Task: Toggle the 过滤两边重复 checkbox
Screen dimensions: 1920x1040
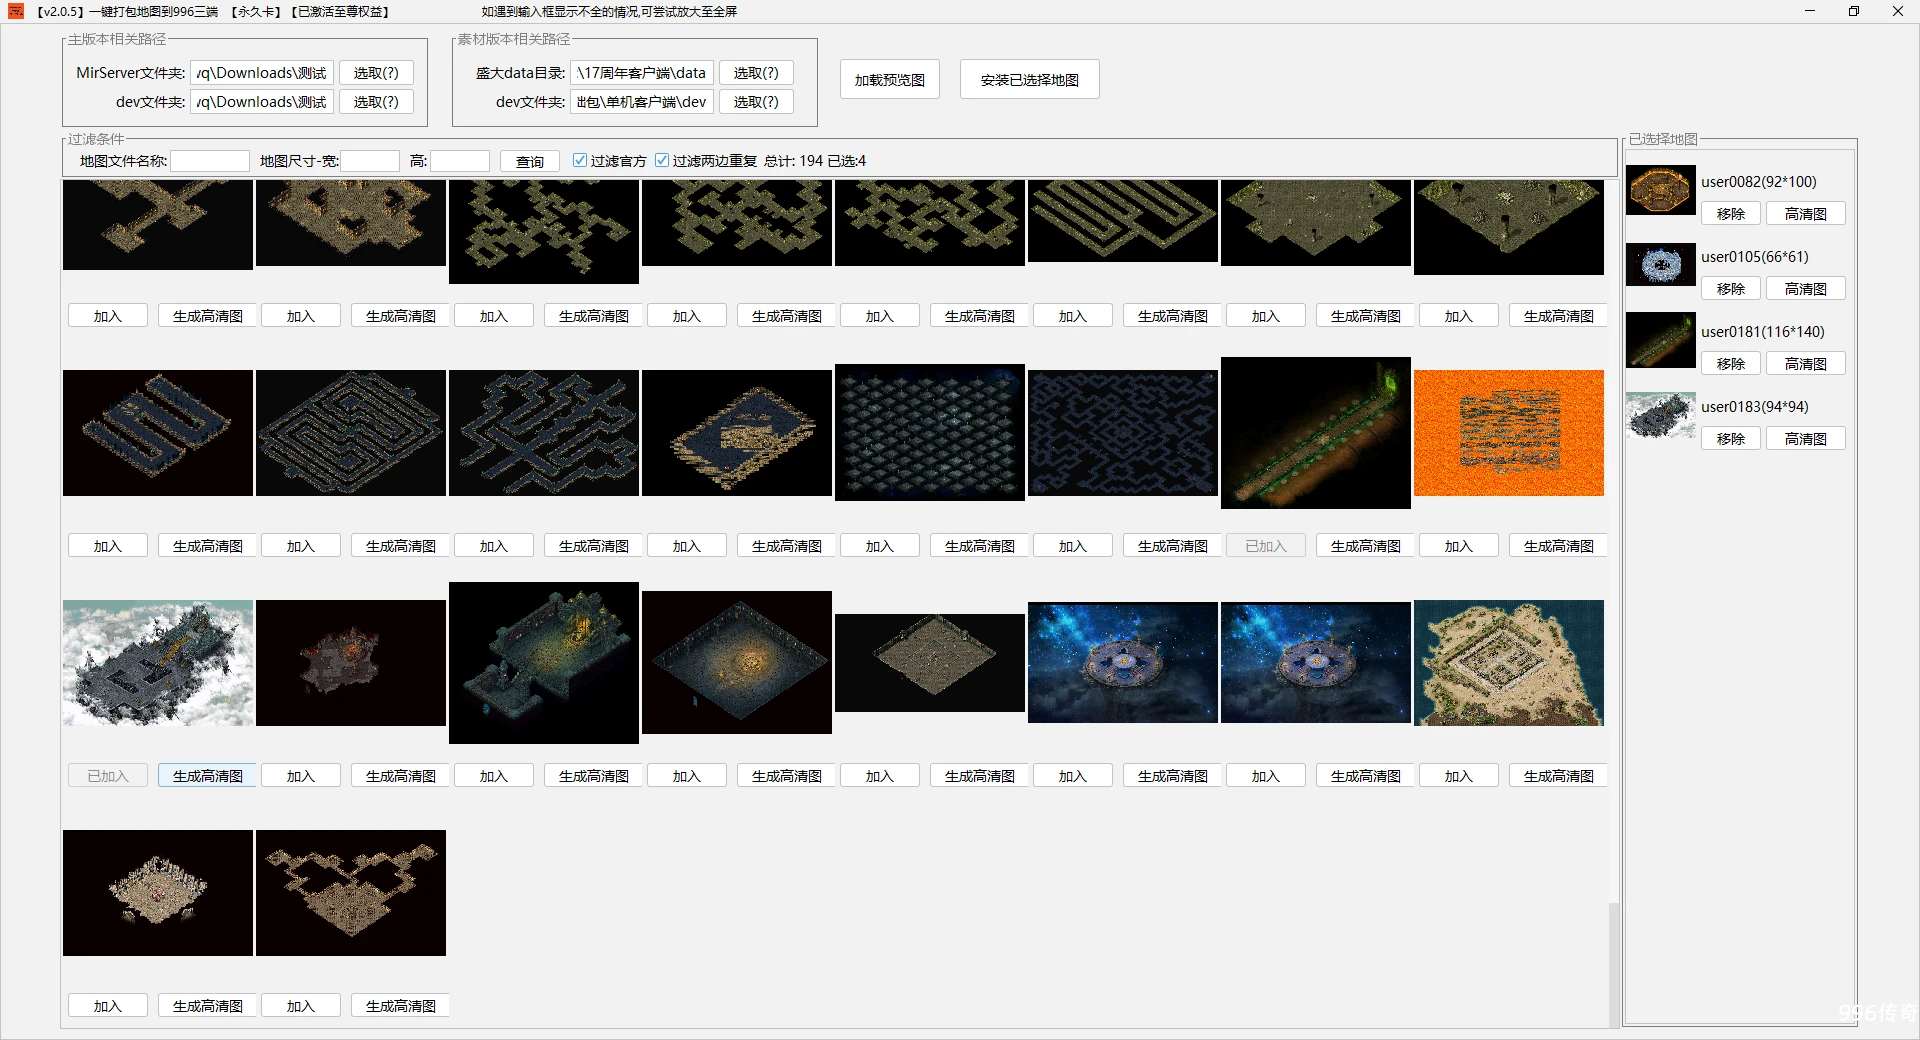Action: [662, 160]
